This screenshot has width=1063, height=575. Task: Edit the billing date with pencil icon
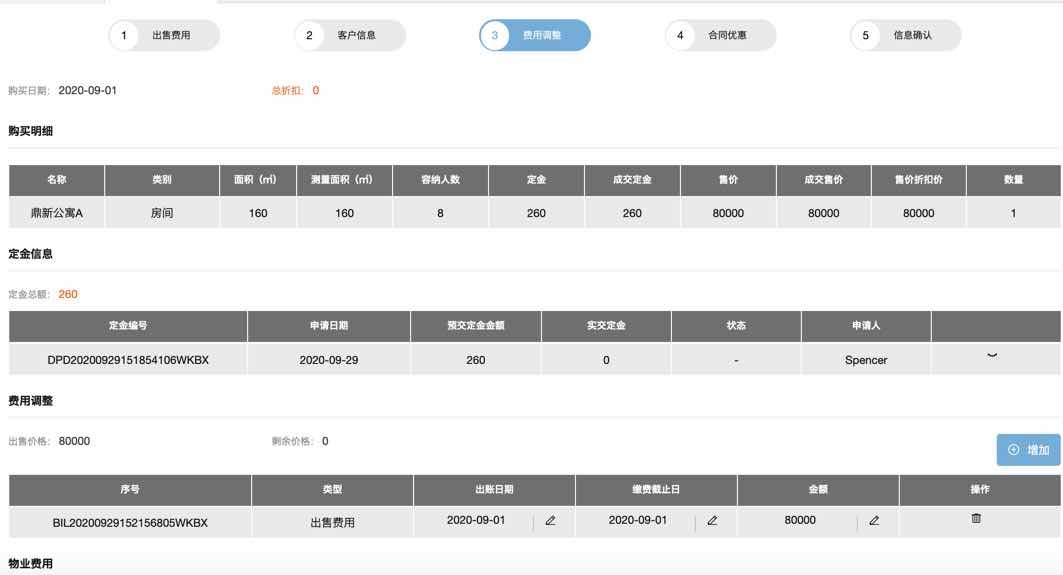pyautogui.click(x=550, y=521)
